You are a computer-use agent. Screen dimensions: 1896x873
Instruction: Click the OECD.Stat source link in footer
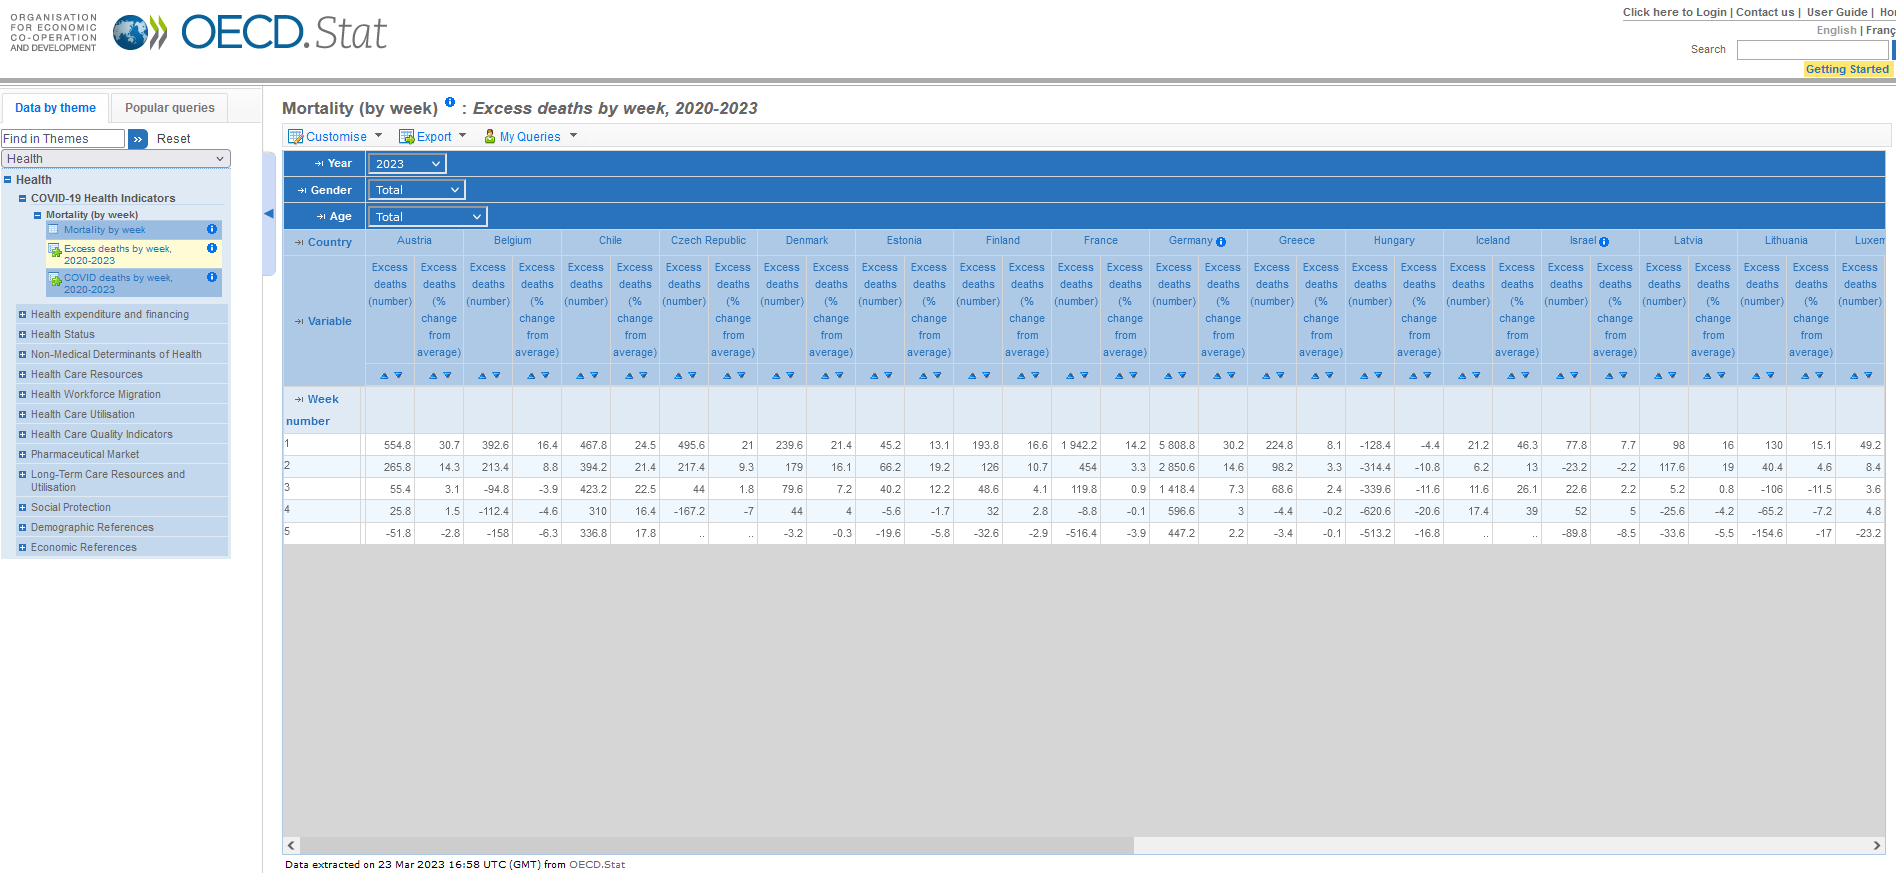coord(597,865)
